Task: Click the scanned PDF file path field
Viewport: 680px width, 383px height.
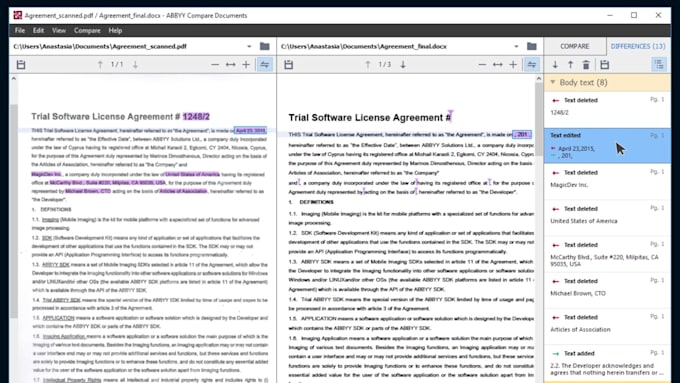Action: point(128,46)
